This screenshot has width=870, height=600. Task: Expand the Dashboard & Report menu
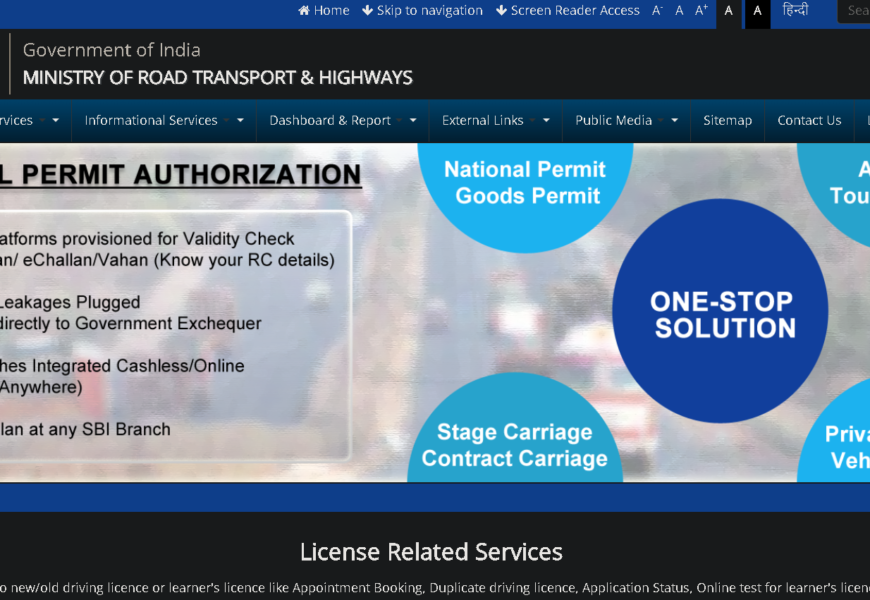pyautogui.click(x=342, y=120)
